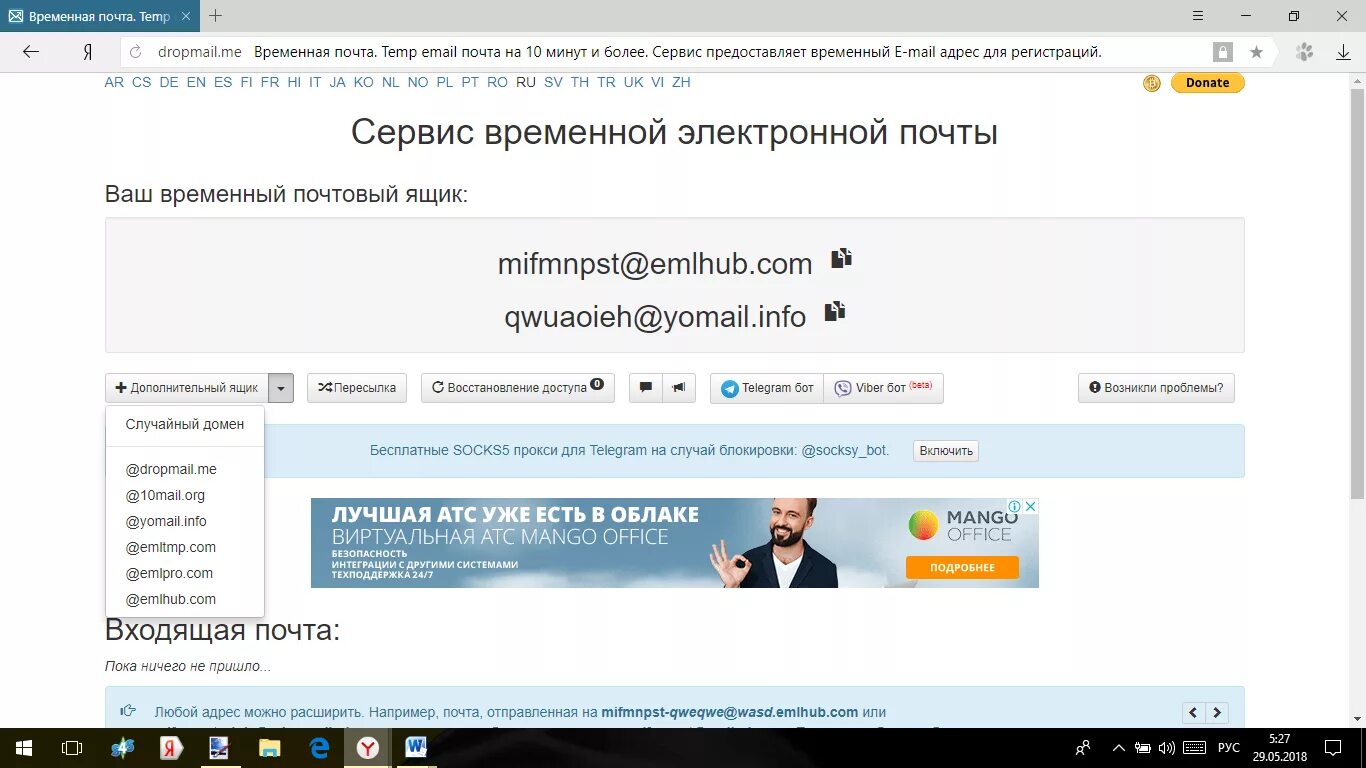Expand the additional mailbox domain dropdown arrow
The image size is (1366, 768).
point(281,388)
